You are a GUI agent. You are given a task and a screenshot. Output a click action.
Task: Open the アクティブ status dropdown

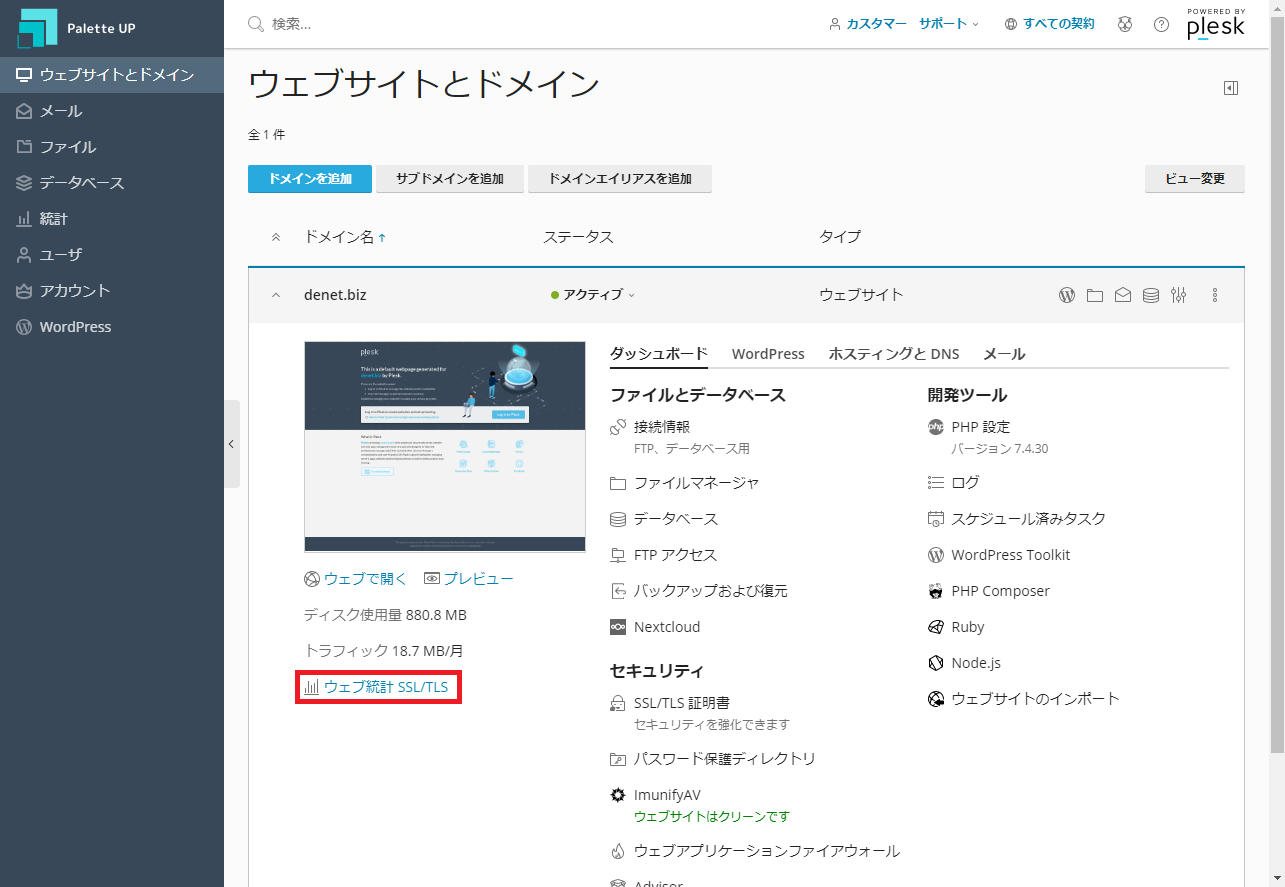[x=593, y=295]
